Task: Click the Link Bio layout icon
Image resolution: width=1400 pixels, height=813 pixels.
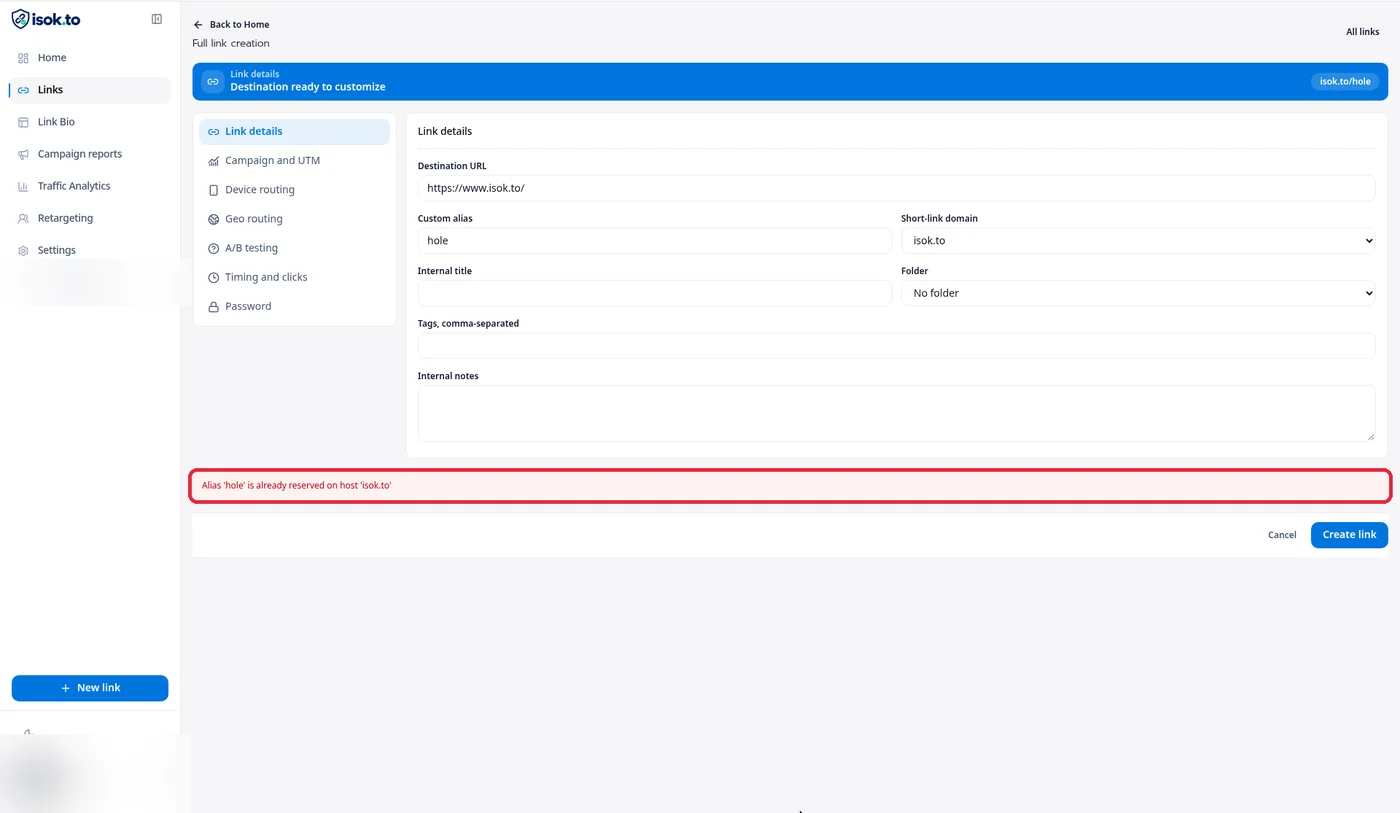Action: coord(23,122)
